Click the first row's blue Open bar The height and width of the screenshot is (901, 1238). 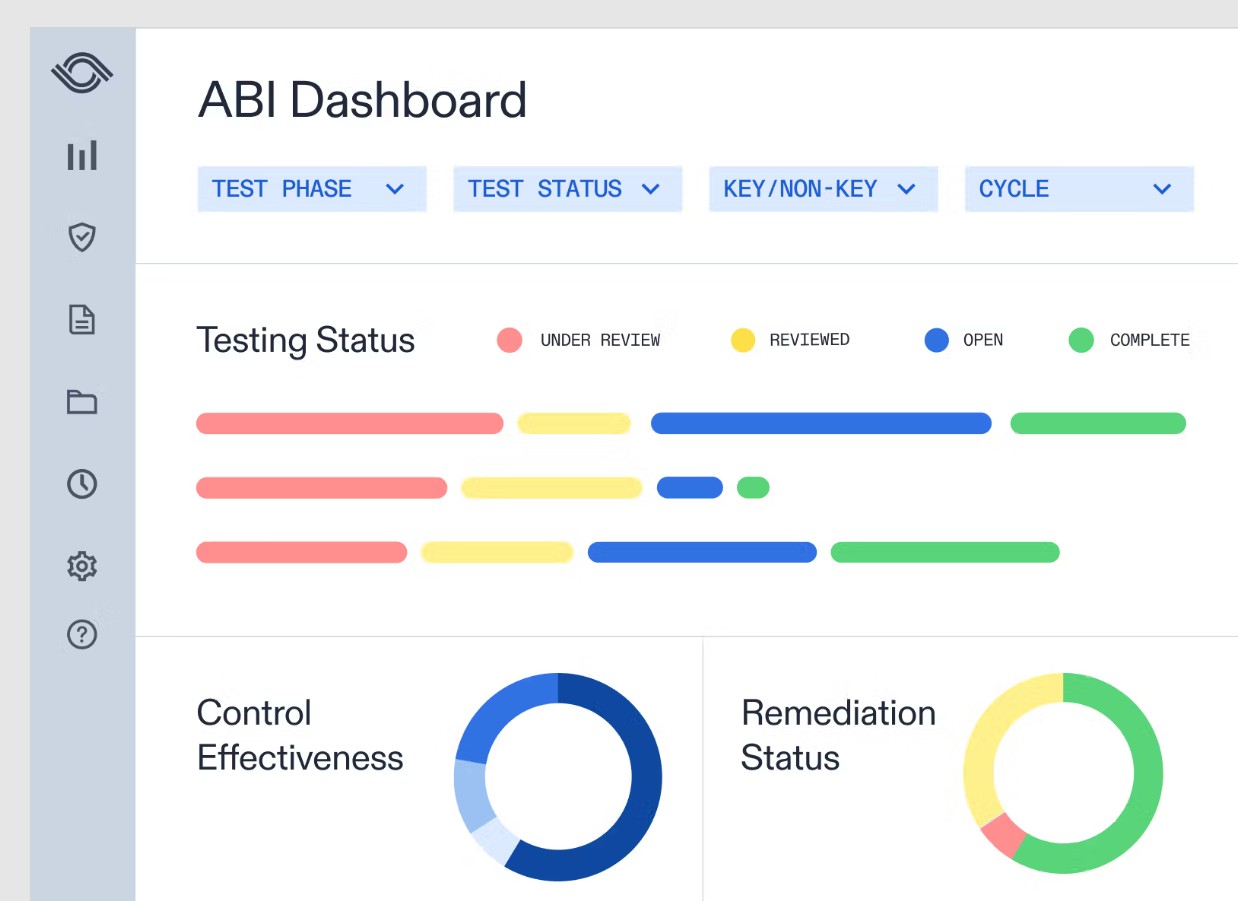pyautogui.click(x=820, y=423)
